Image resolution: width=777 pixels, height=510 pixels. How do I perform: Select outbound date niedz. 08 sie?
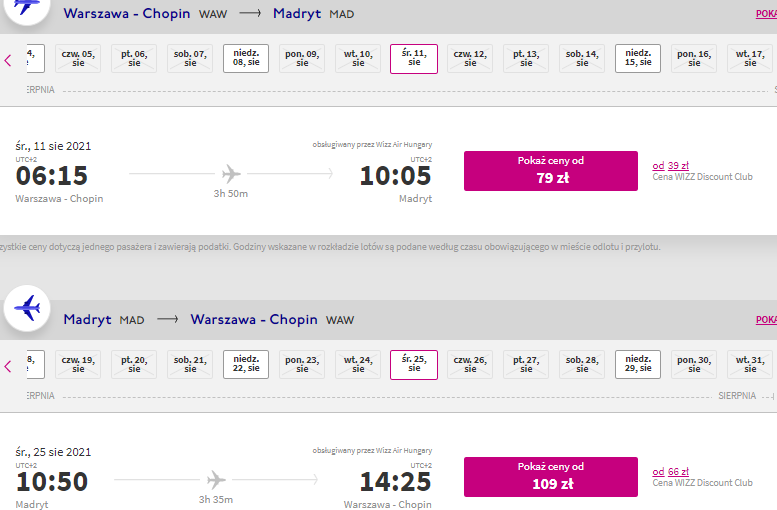pyautogui.click(x=246, y=58)
